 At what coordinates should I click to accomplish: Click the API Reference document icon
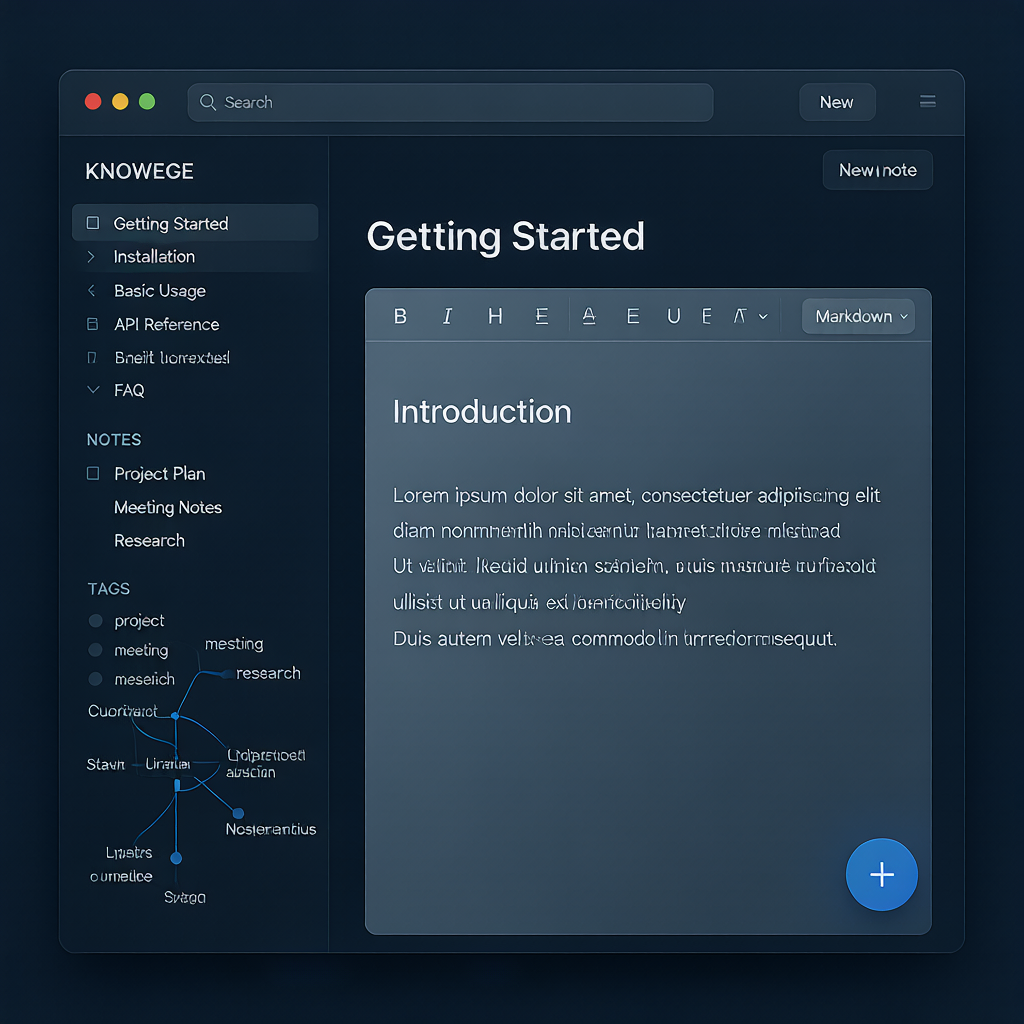[93, 324]
